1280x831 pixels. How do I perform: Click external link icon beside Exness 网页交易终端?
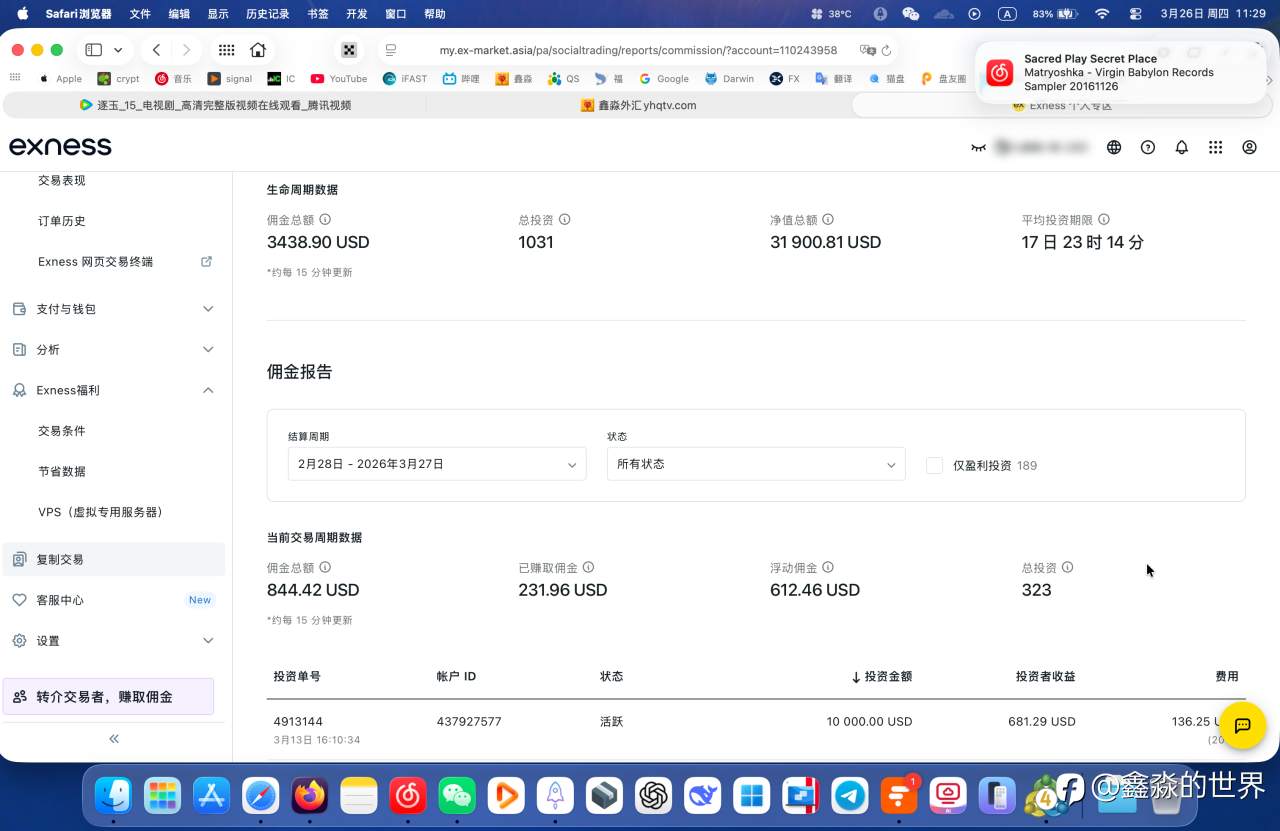(x=206, y=261)
